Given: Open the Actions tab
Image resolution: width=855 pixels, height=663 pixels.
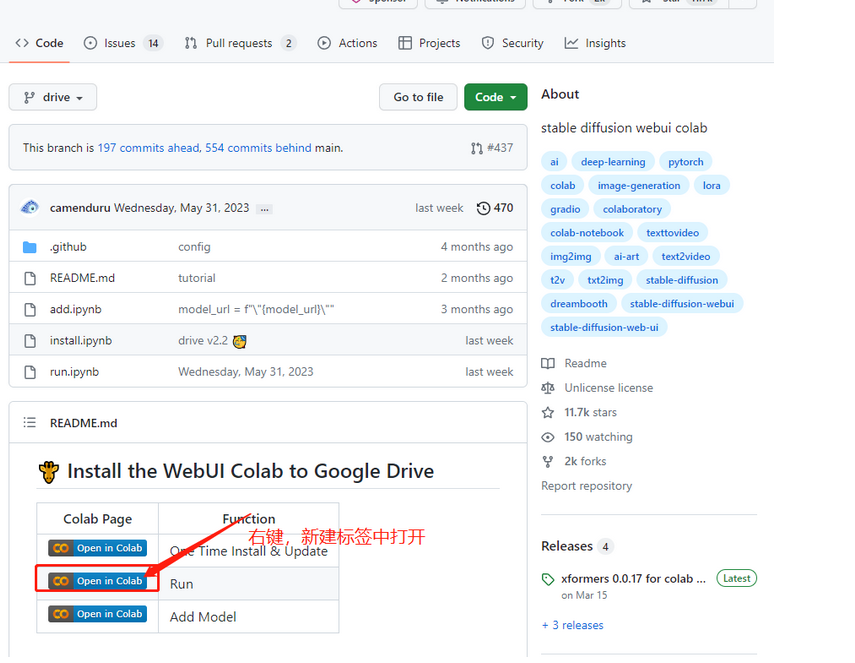Looking at the screenshot, I should [x=347, y=43].
